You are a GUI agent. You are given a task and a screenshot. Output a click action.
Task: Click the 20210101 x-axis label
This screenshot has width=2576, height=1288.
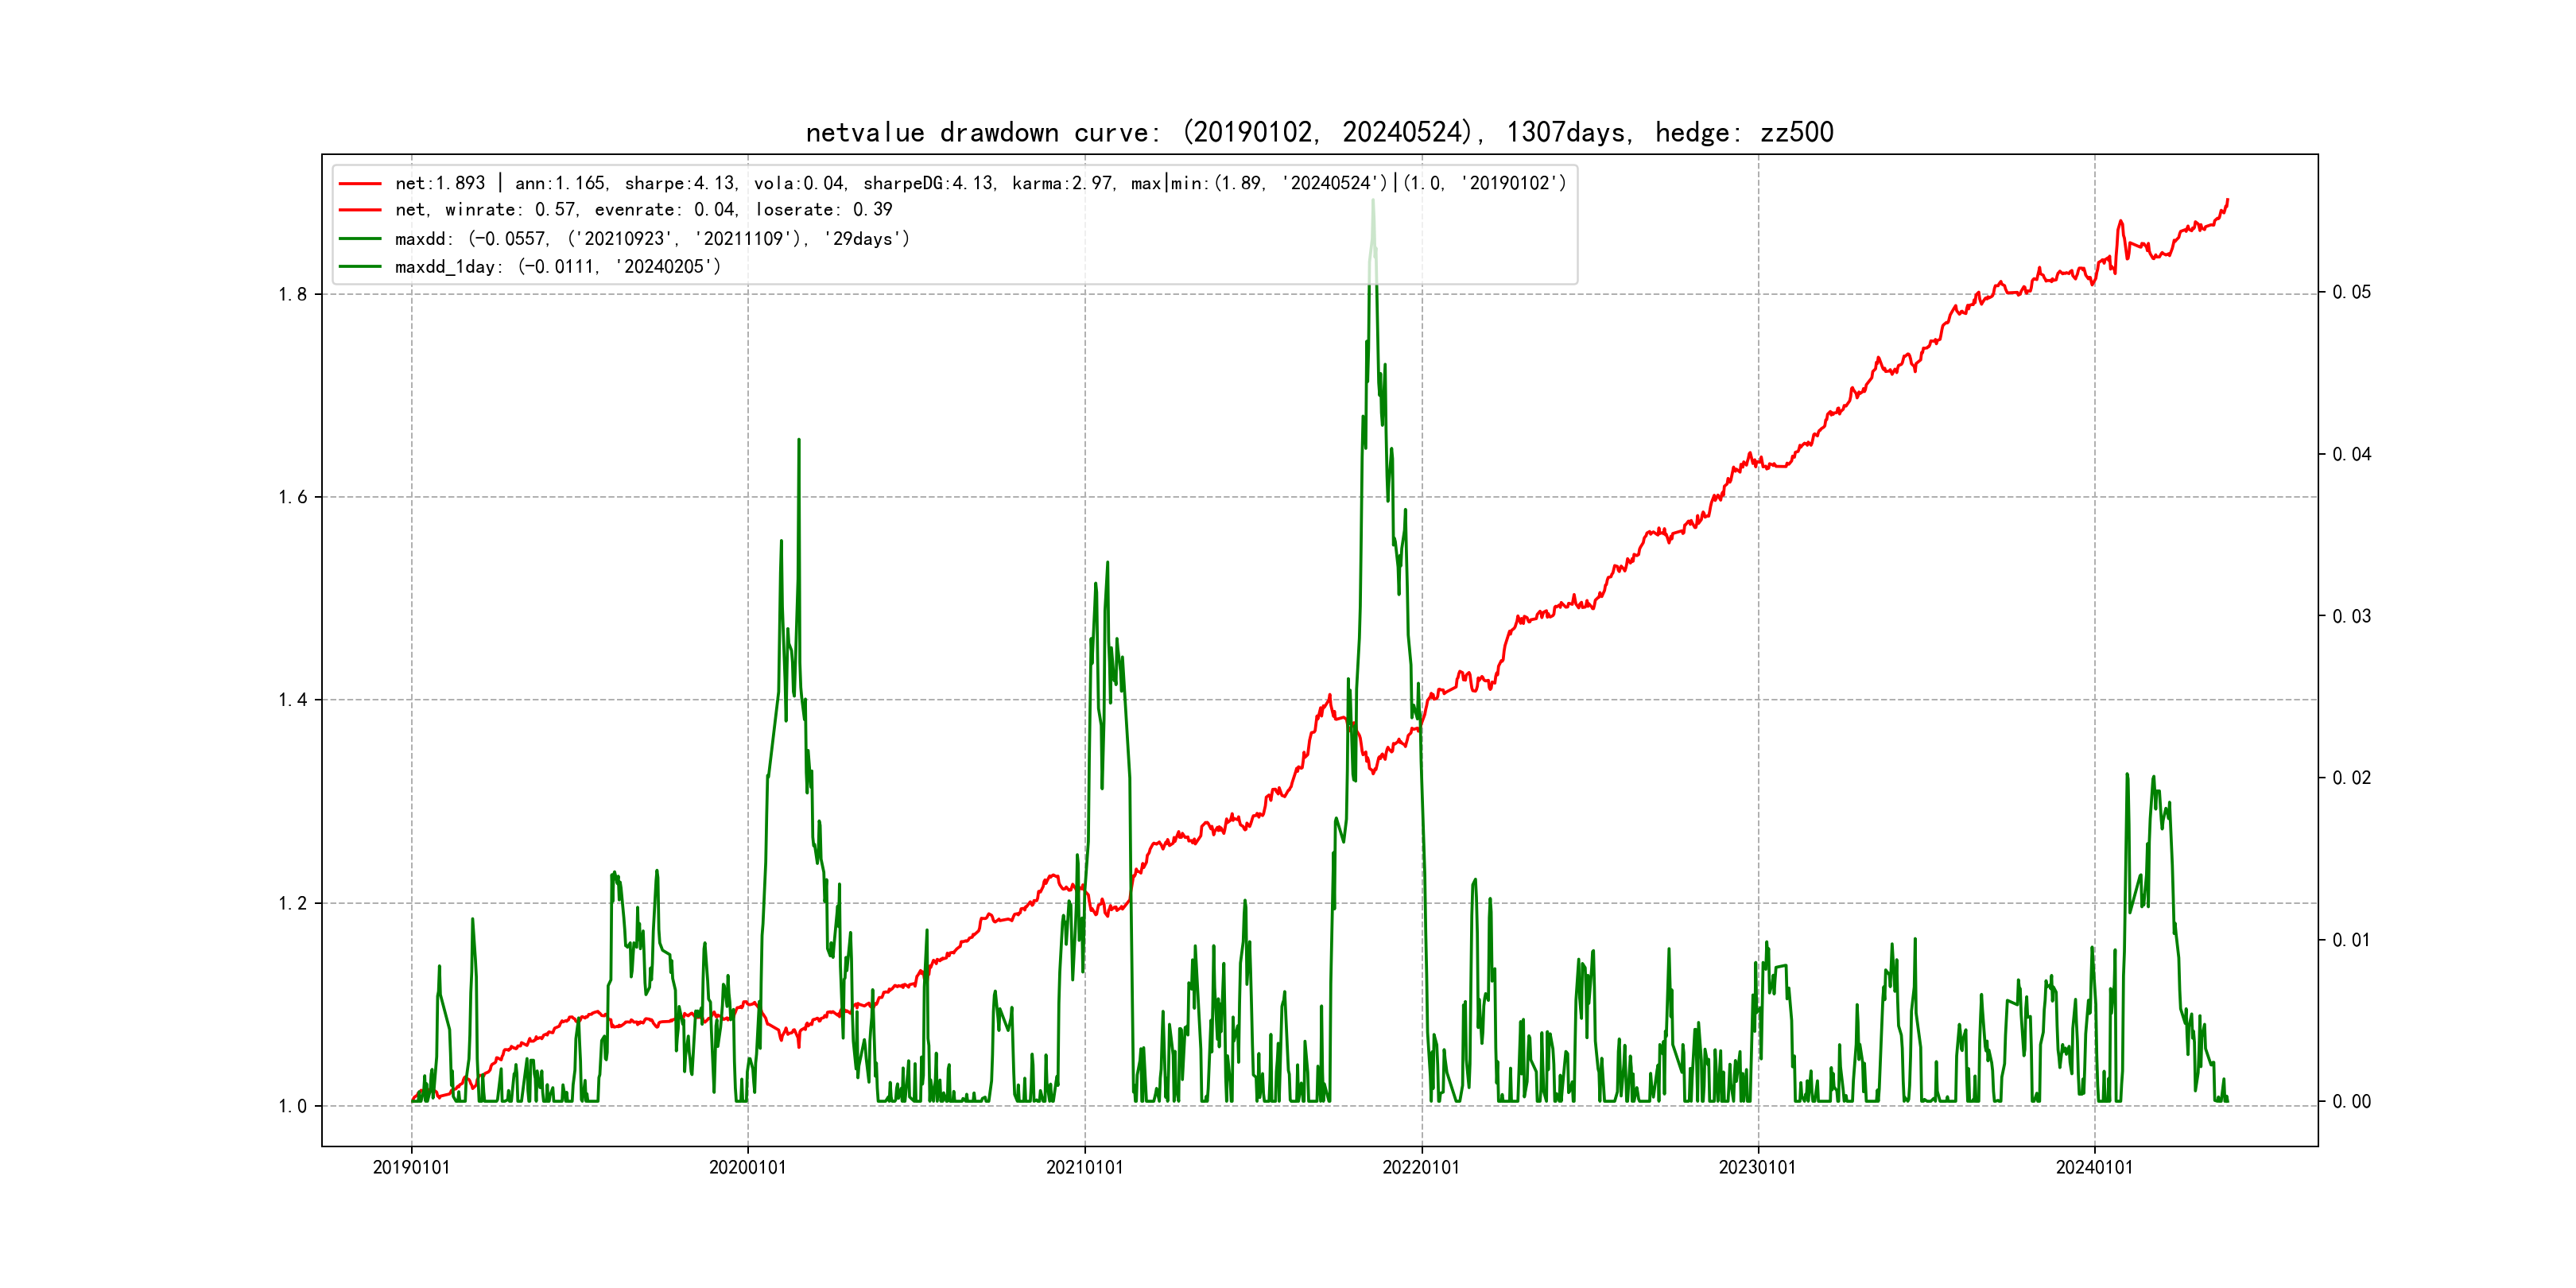(x=1084, y=1168)
